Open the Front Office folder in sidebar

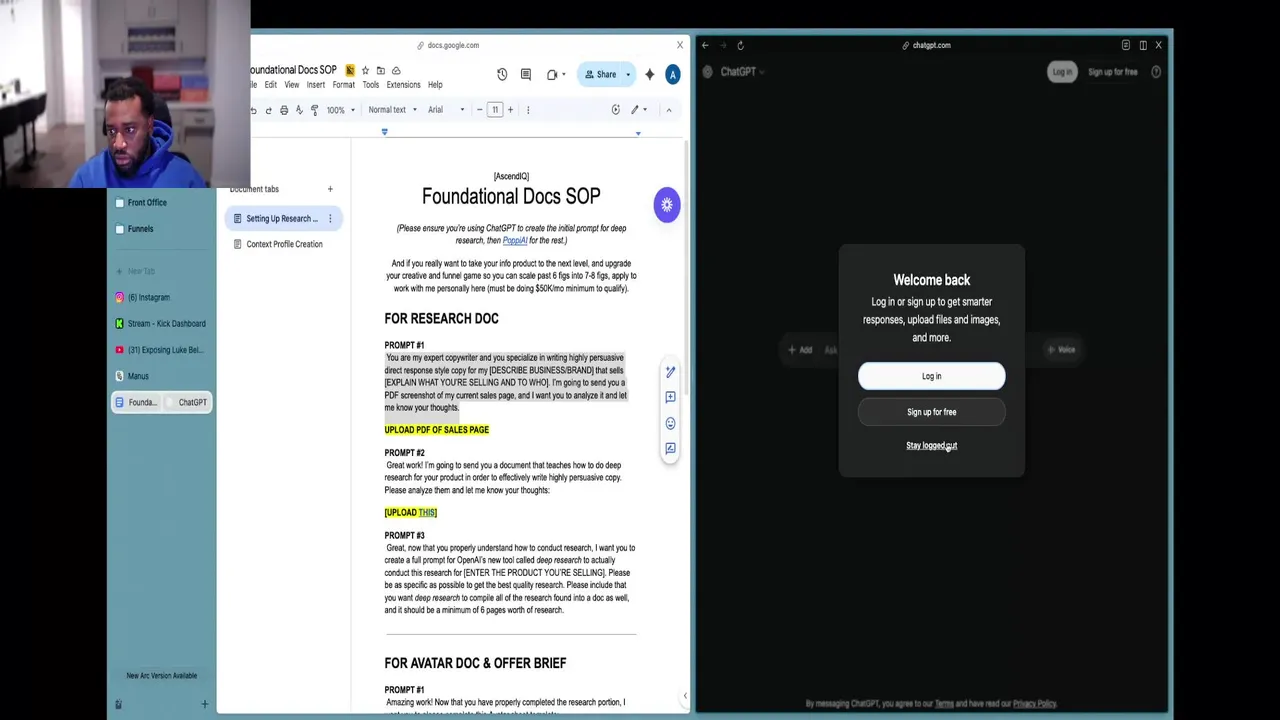[161, 202]
